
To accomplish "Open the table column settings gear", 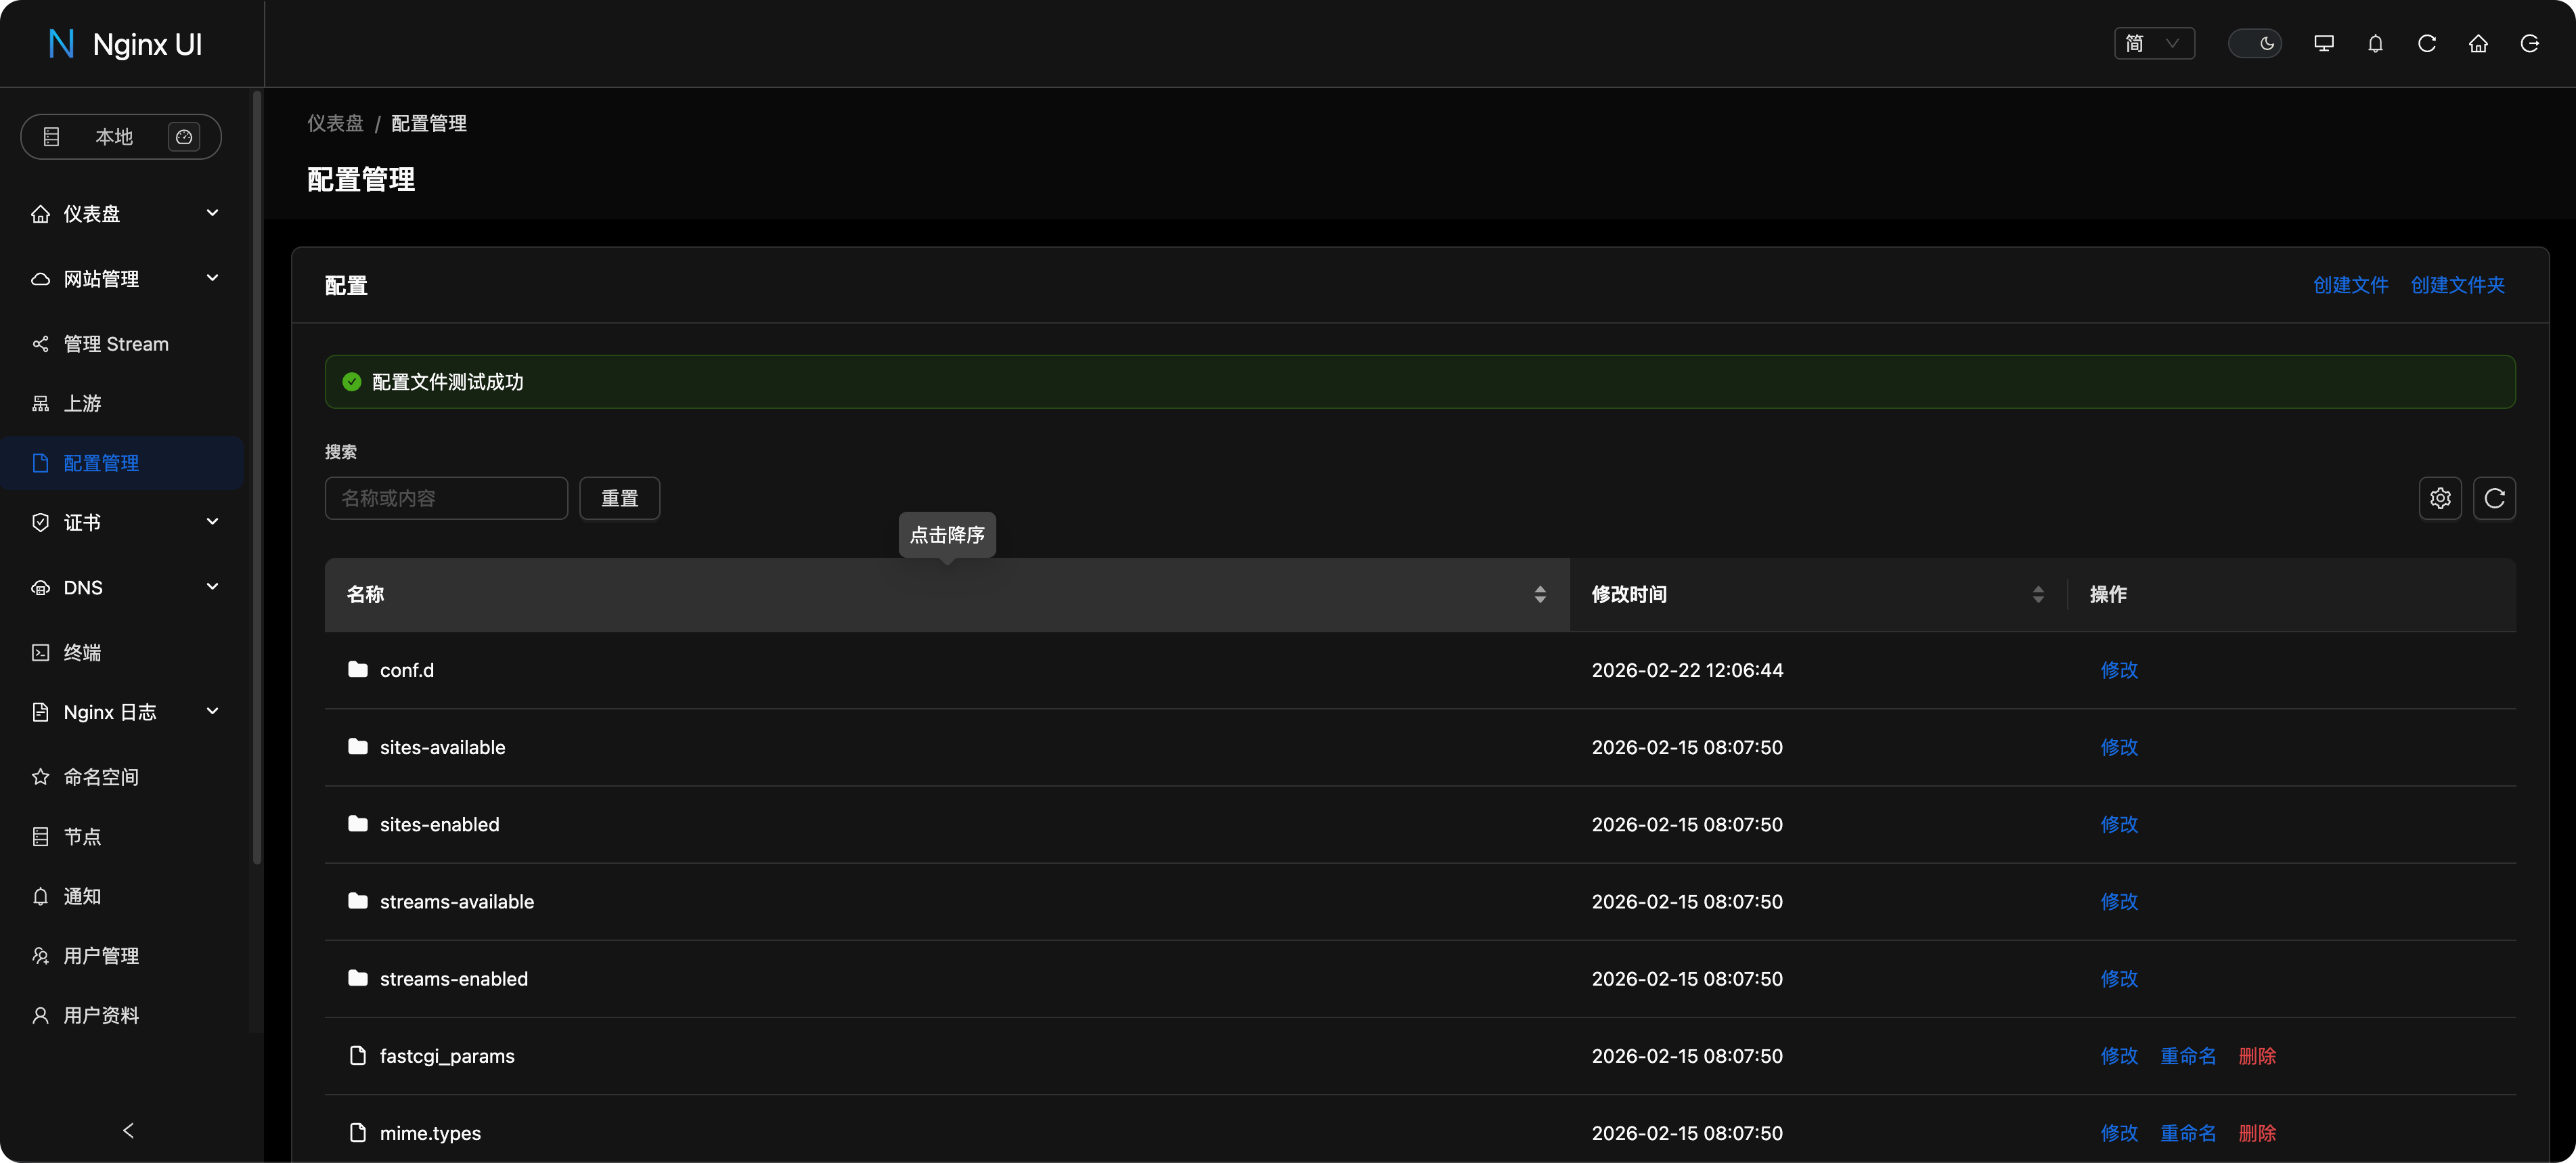I will [2440, 498].
